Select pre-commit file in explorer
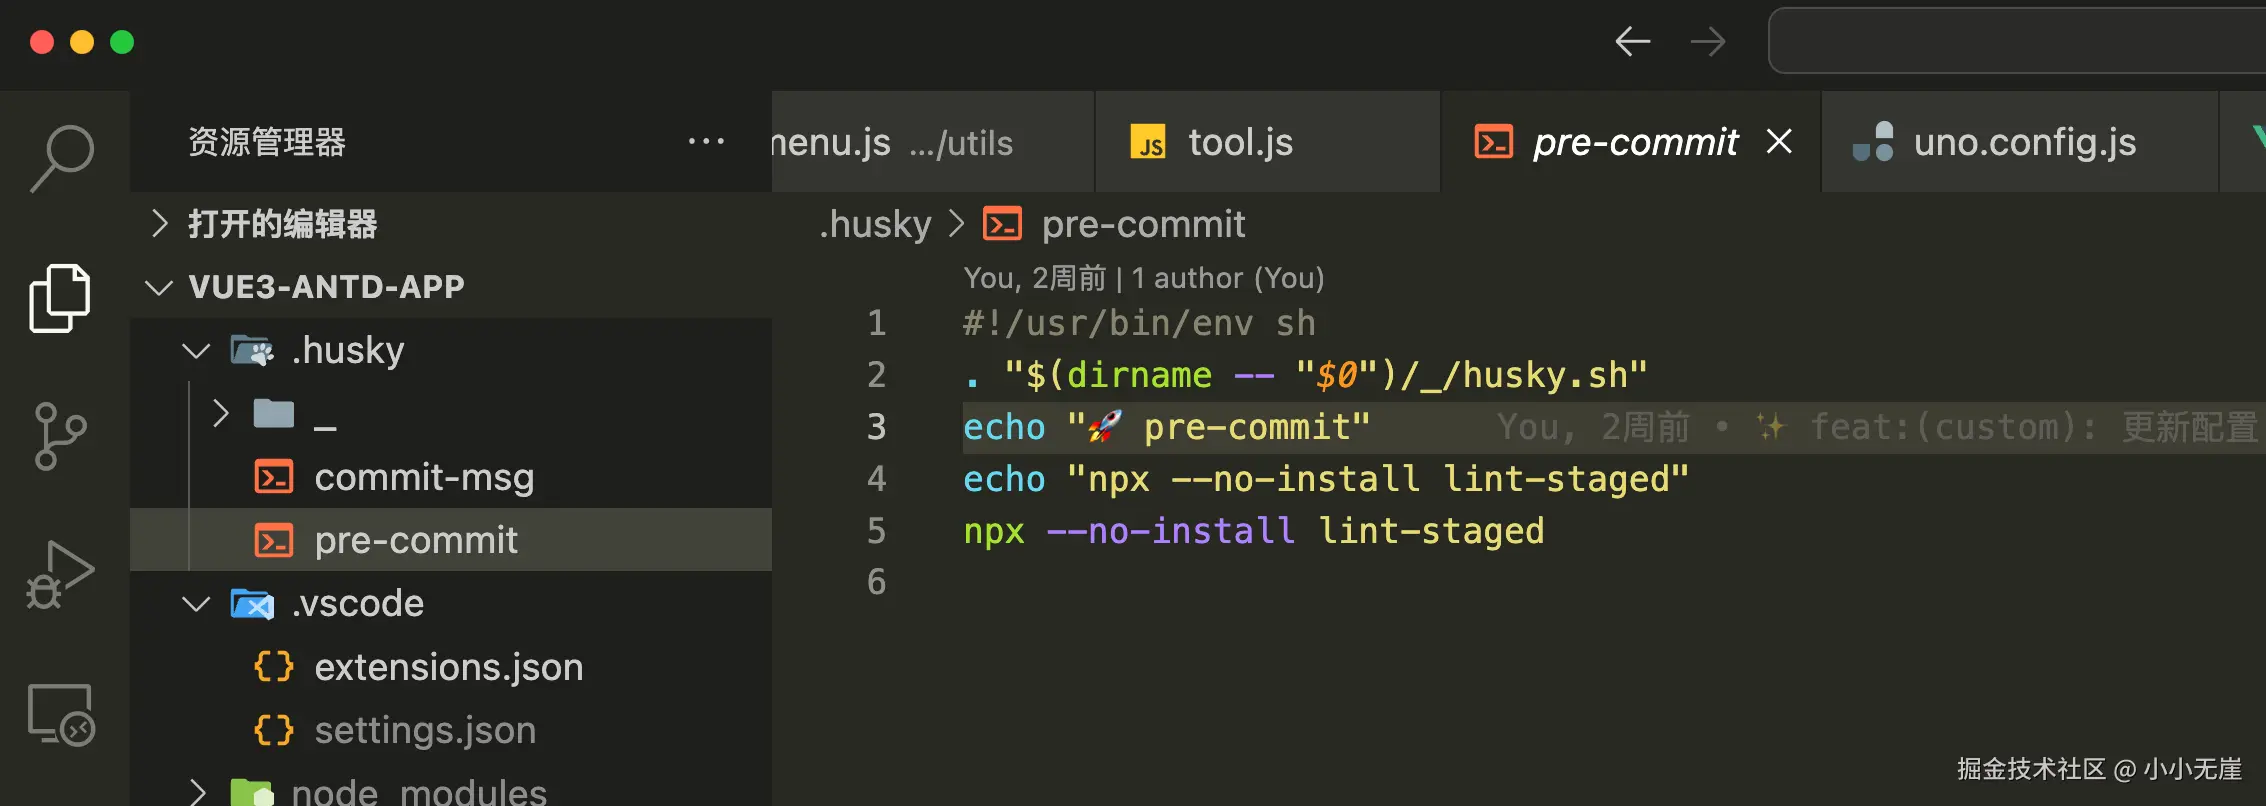Screen dimensions: 2266x806 450,540
